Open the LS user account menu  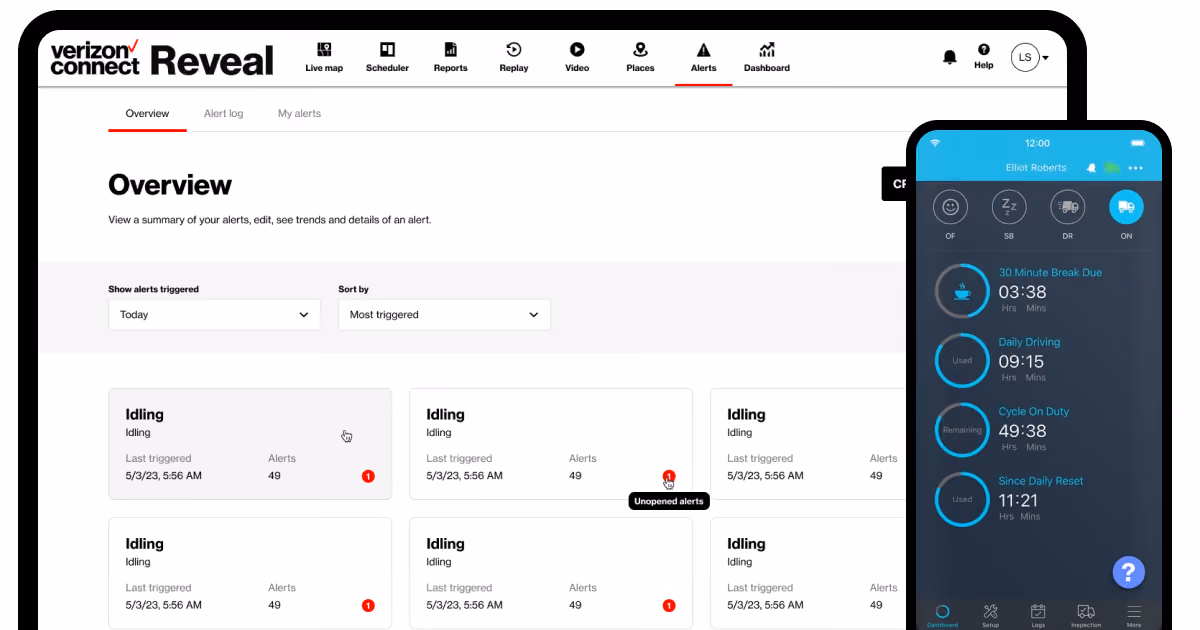(1030, 58)
